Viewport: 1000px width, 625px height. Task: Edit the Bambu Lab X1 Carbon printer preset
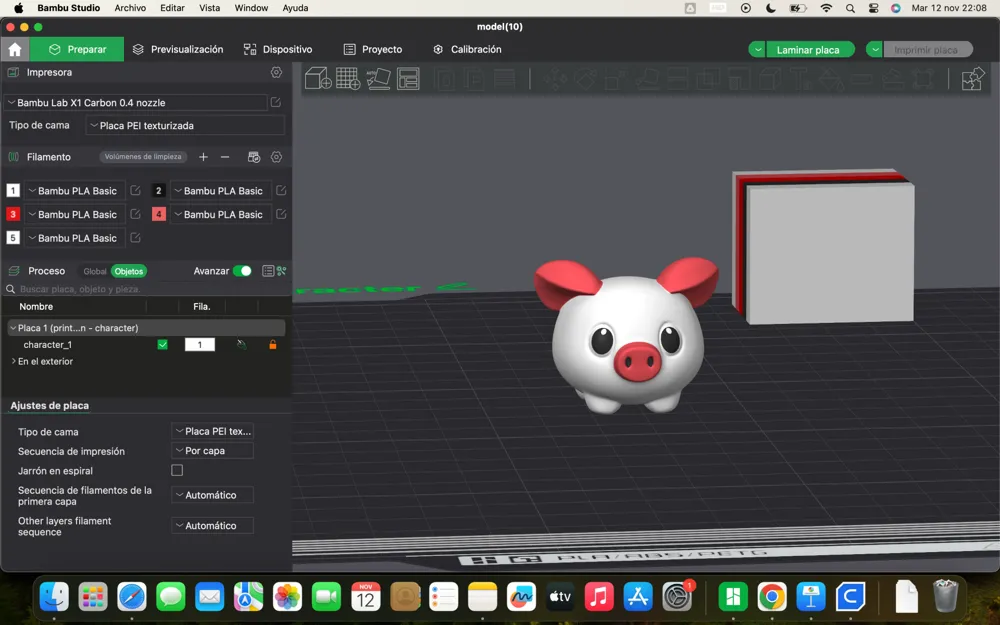coord(276,102)
